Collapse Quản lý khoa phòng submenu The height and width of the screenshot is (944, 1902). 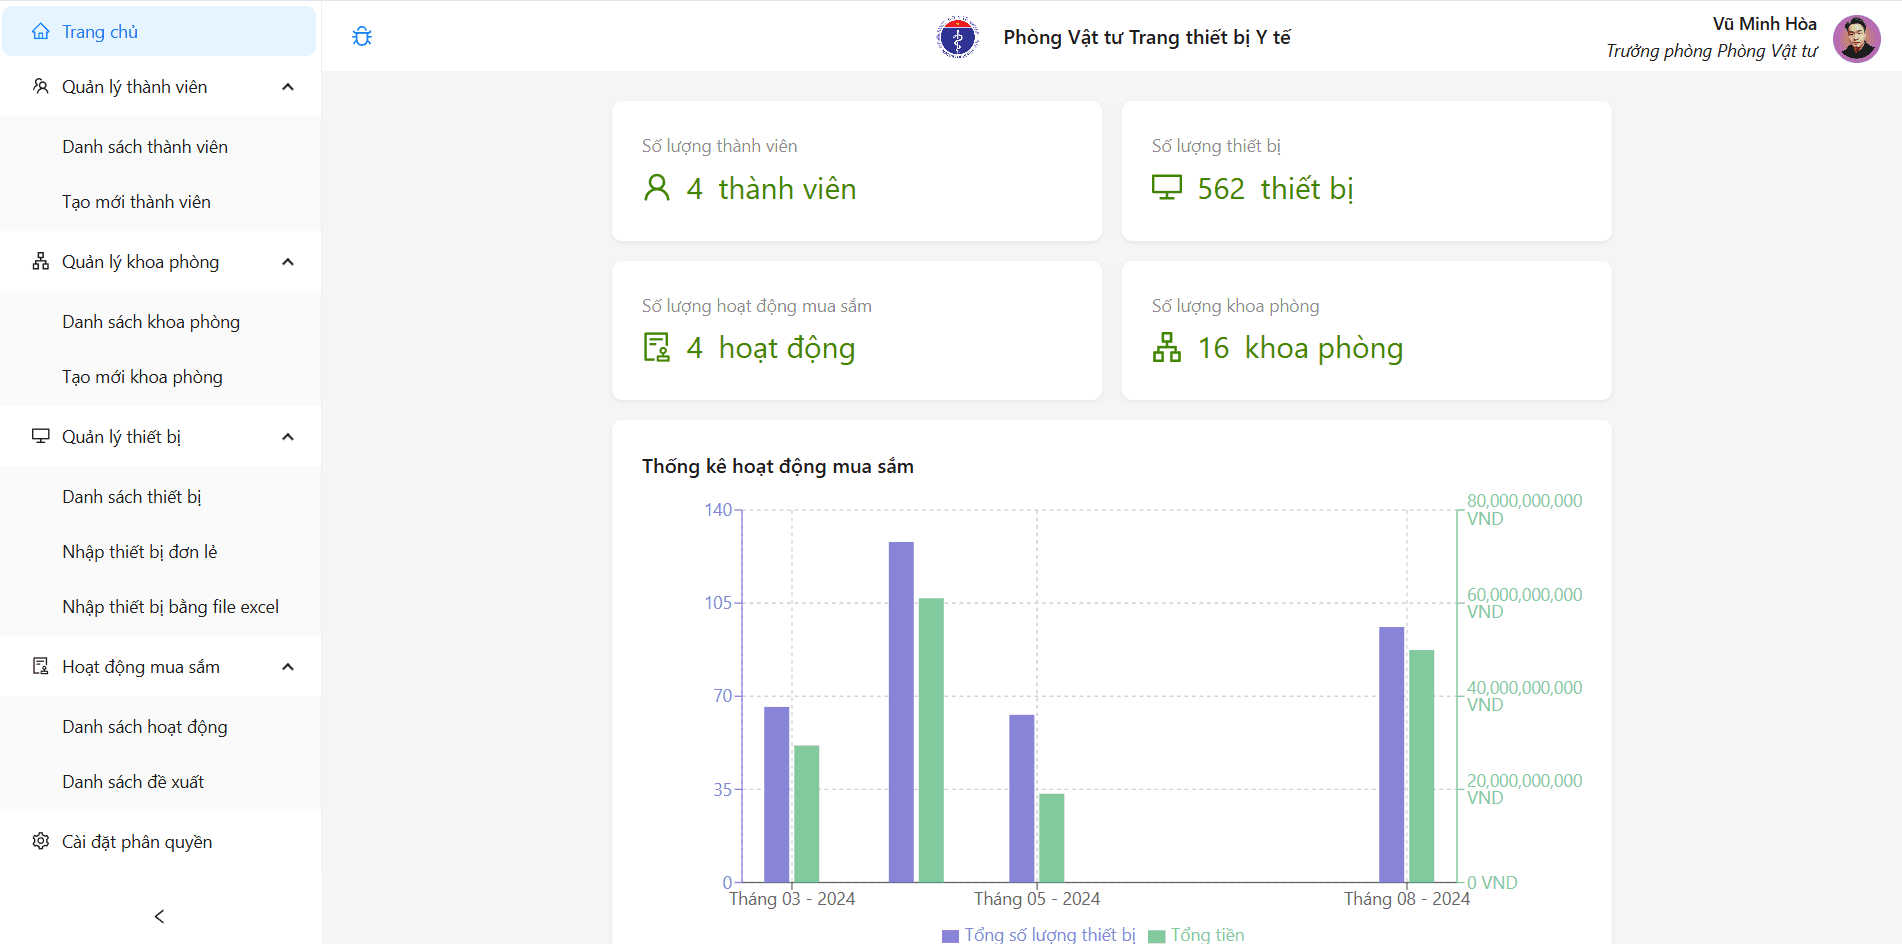(288, 262)
